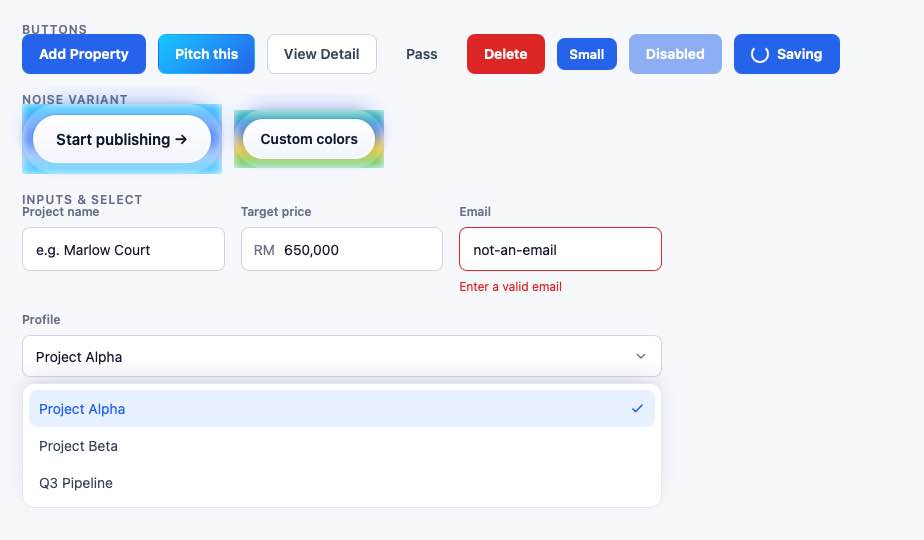Focus the Project name input field

[x=123, y=249]
